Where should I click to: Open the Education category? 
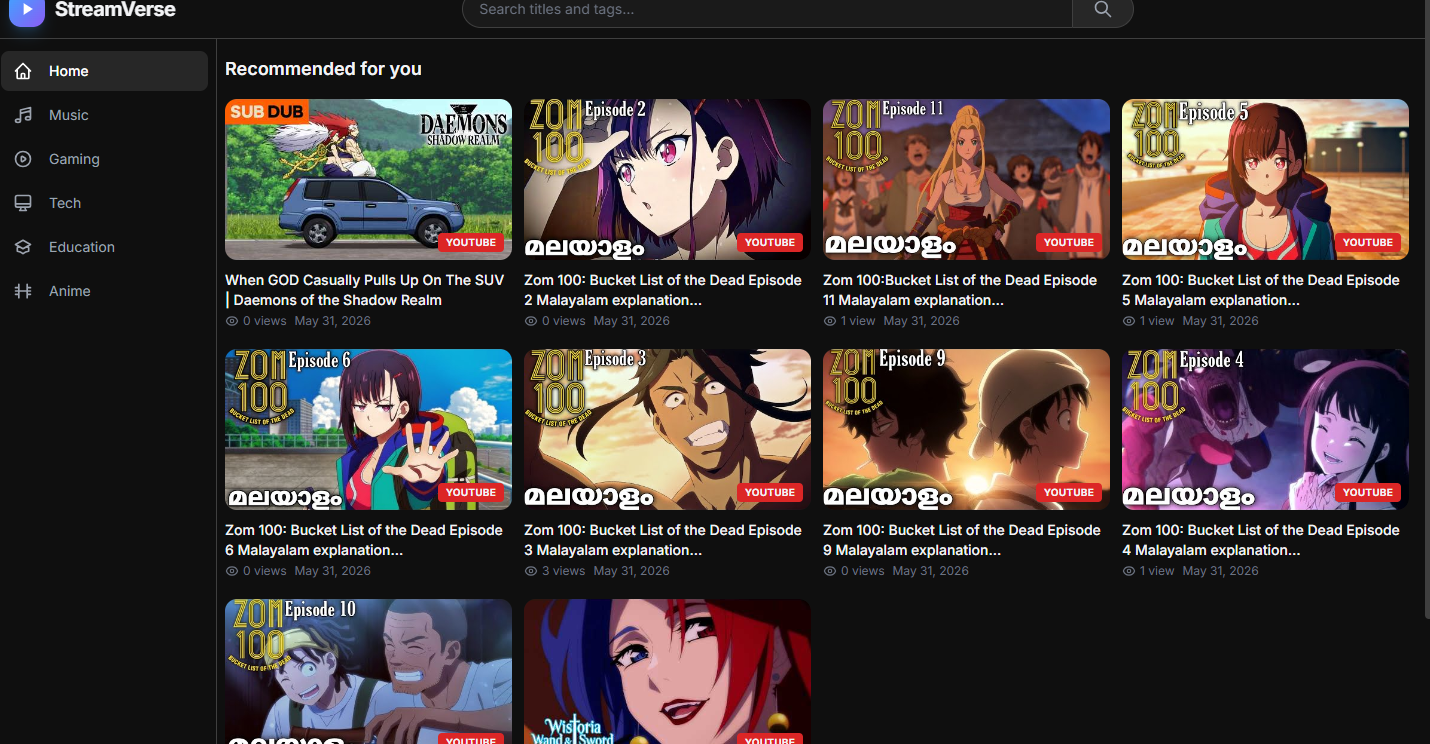(104, 247)
